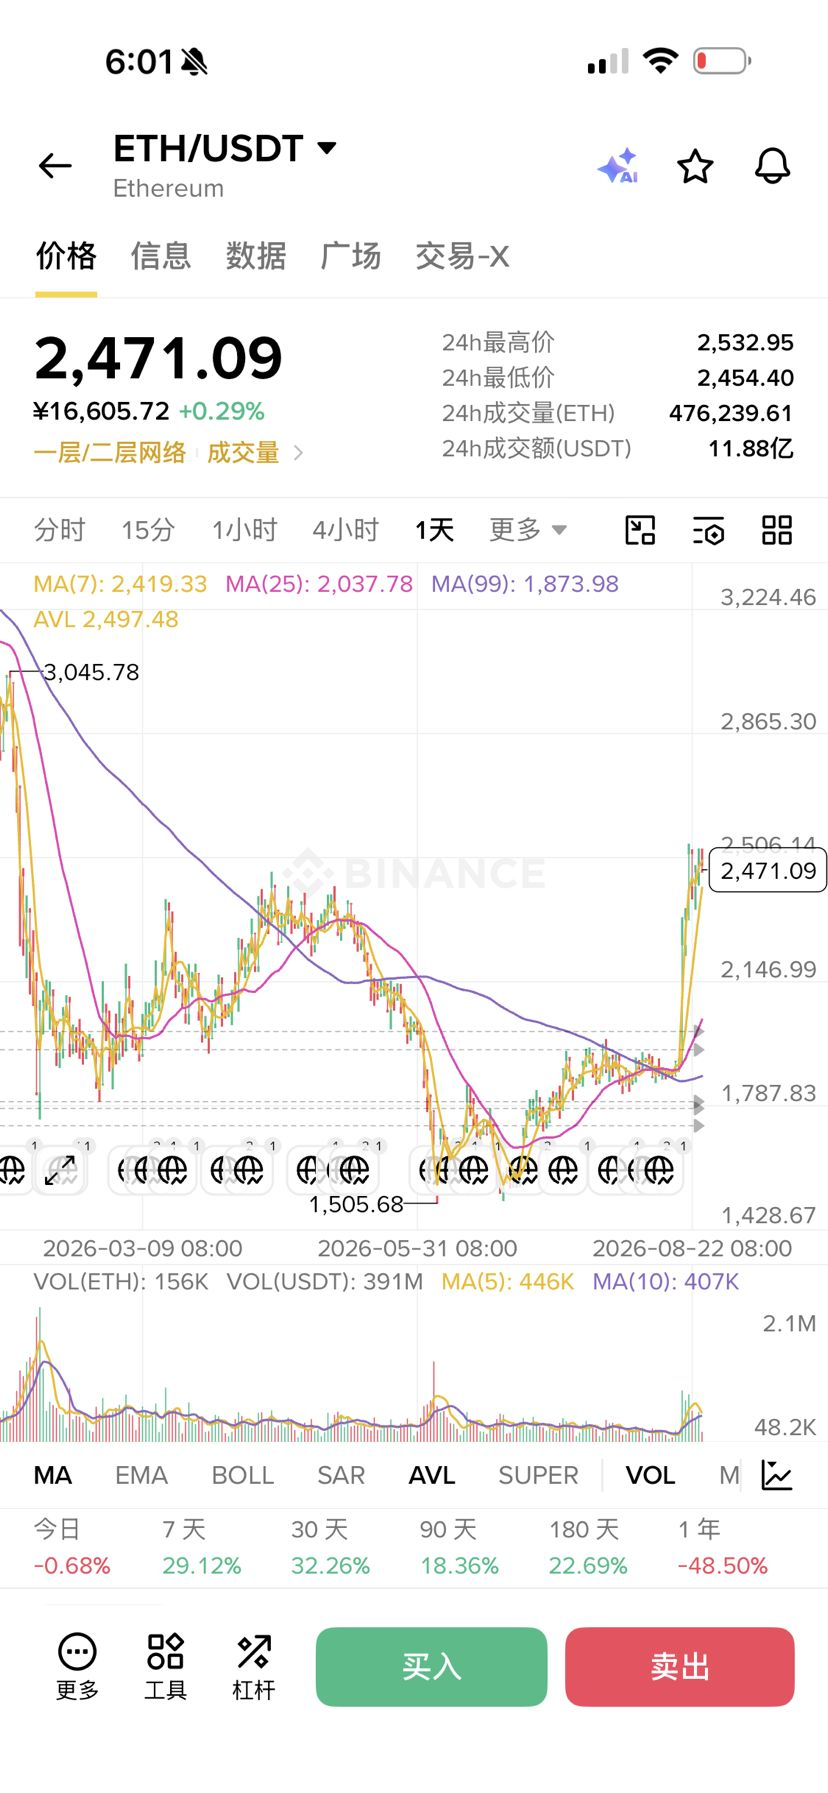Tap the MA(99): 1,873.98 legend
This screenshot has height=1793, width=828.
(x=525, y=584)
